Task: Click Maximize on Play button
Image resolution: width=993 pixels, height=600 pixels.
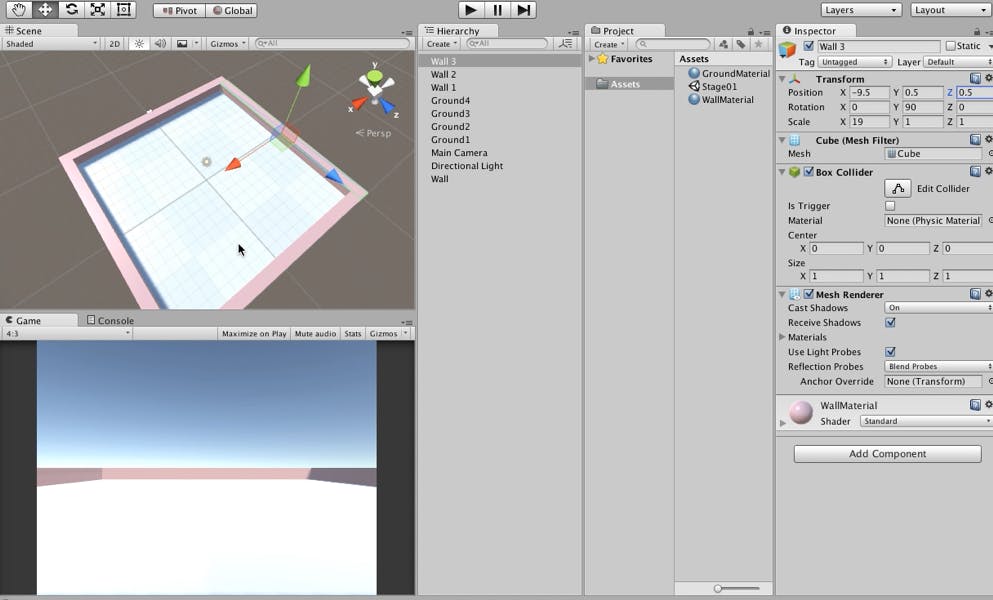Action: (x=254, y=333)
